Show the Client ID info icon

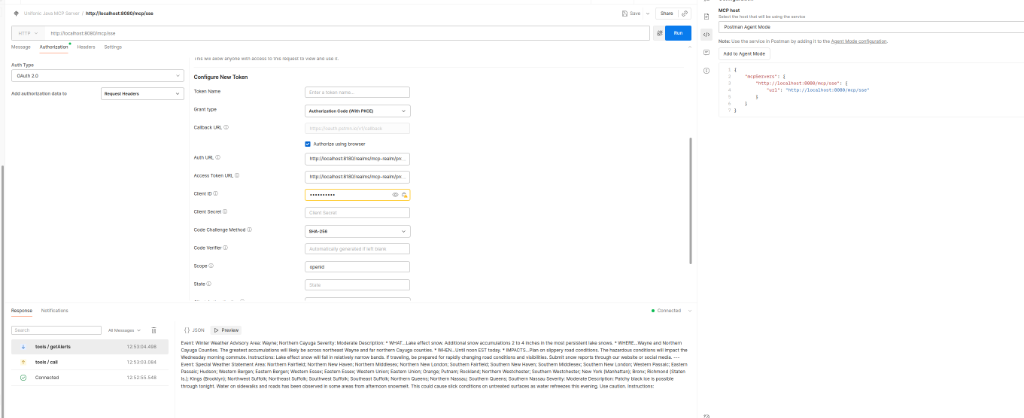(216, 193)
